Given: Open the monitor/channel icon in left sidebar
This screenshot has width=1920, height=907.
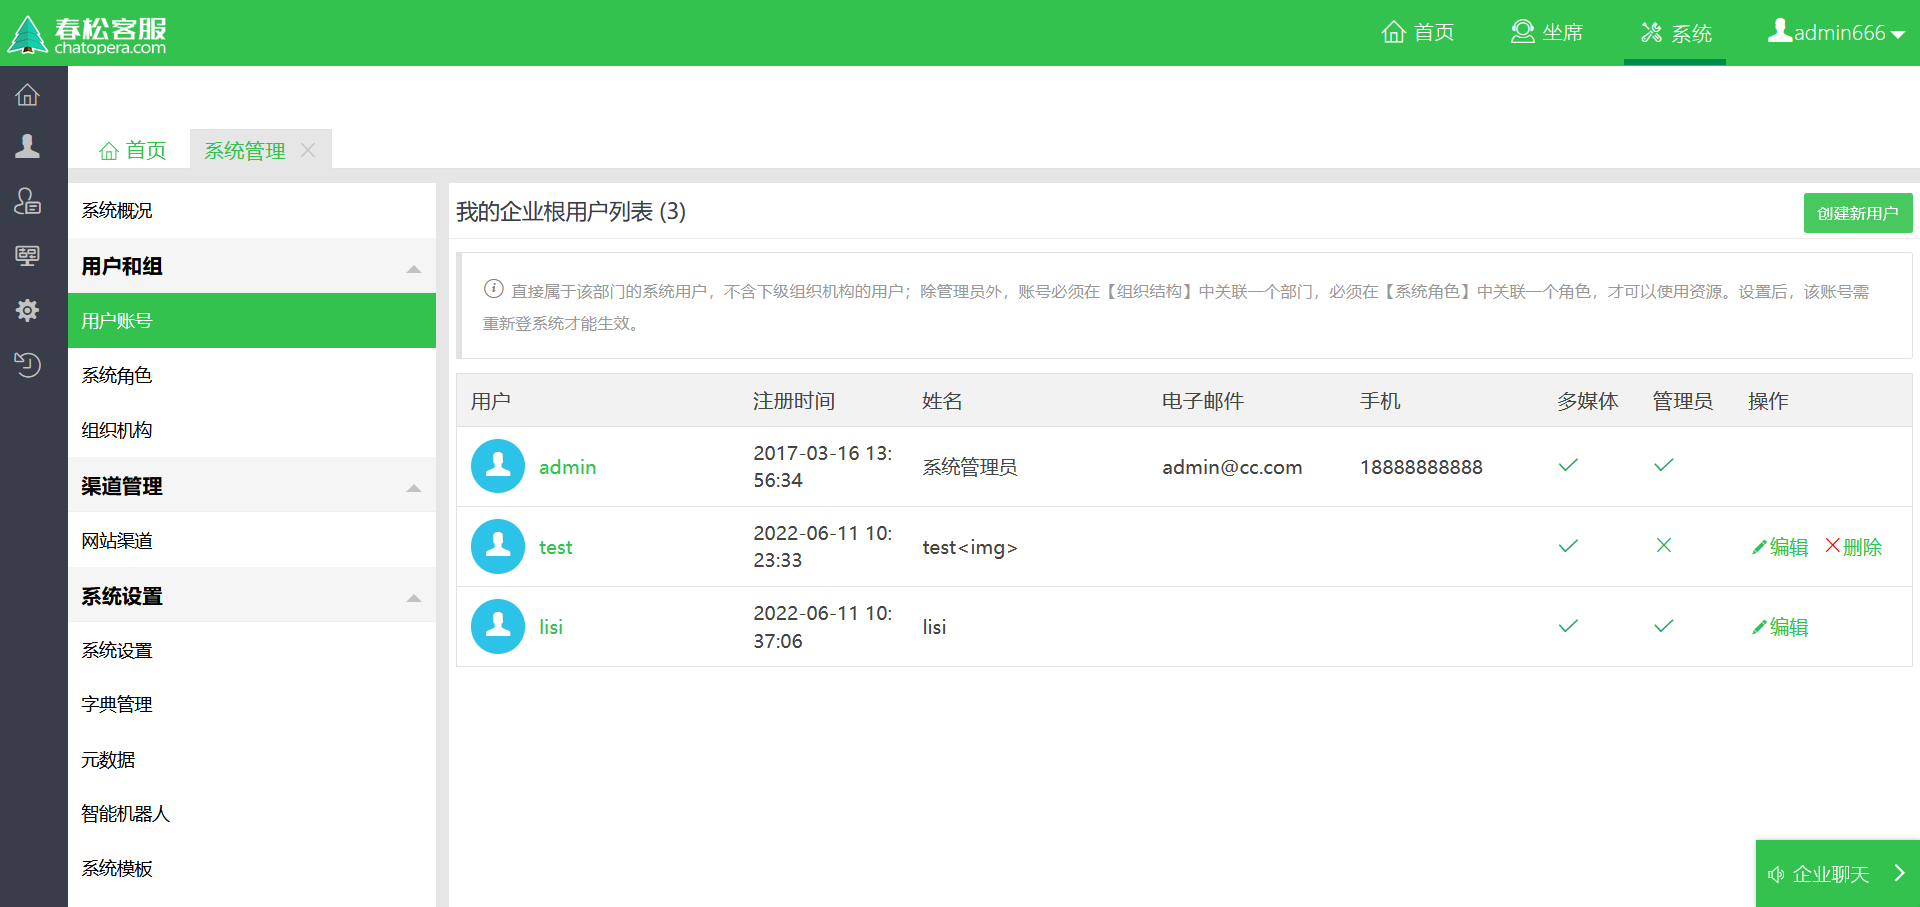Looking at the screenshot, I should coord(28,256).
